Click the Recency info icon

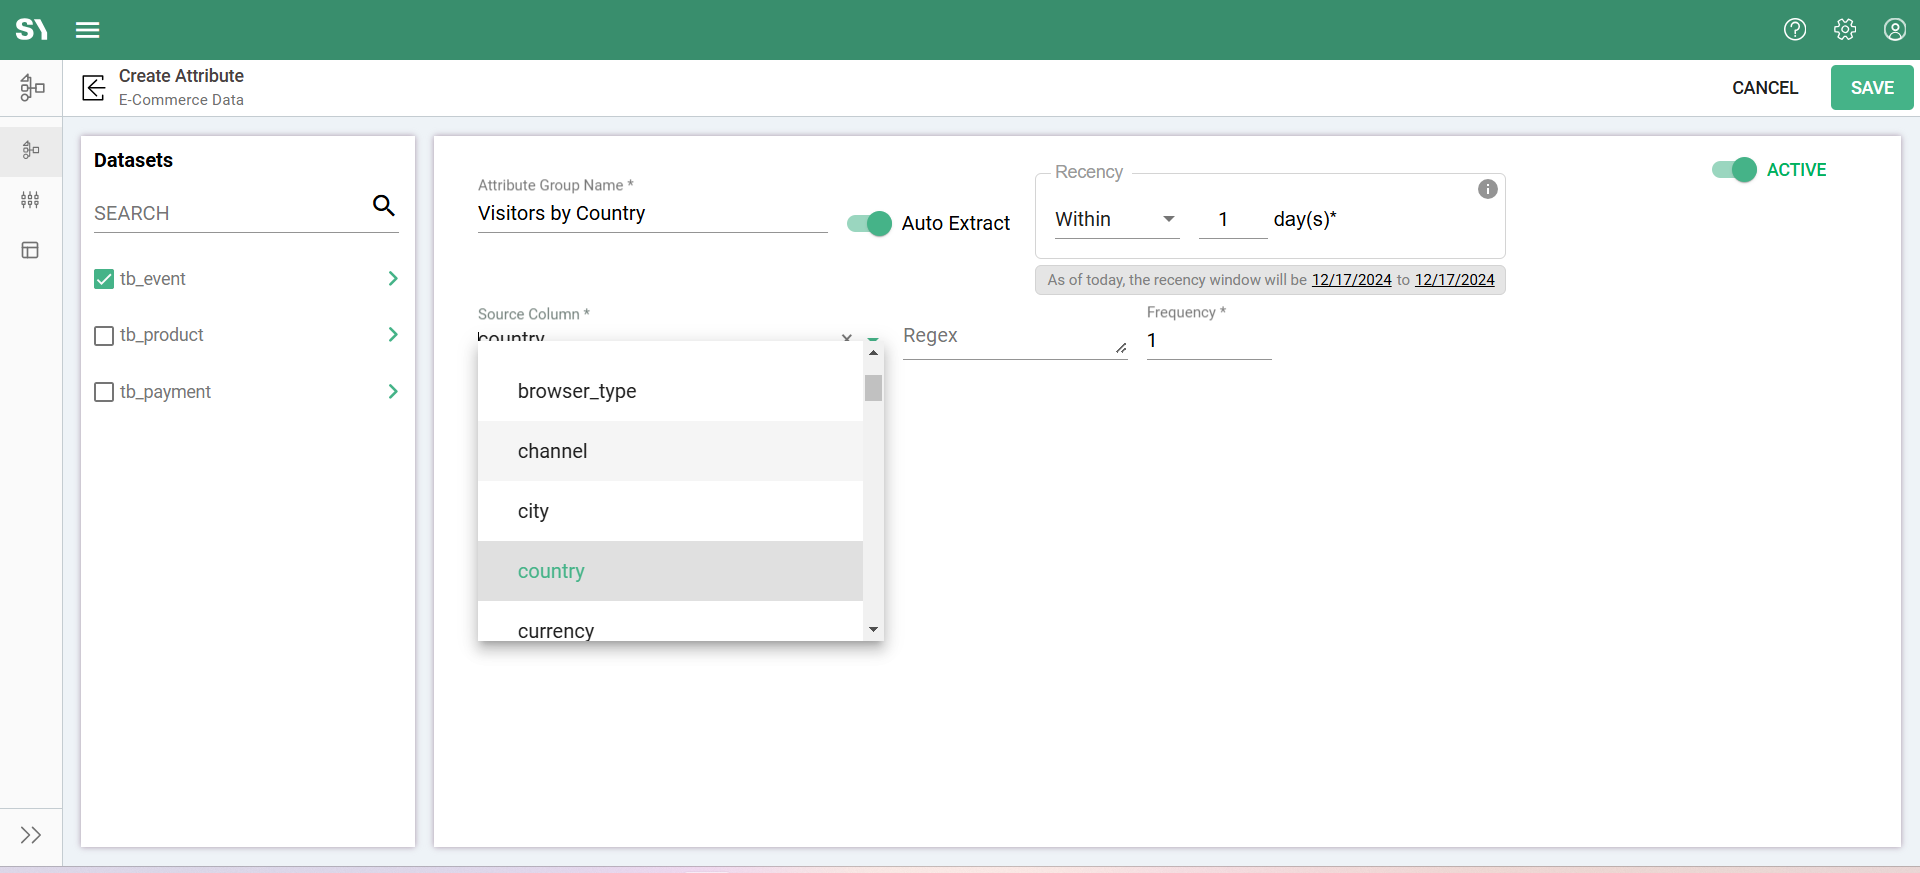[x=1487, y=189]
